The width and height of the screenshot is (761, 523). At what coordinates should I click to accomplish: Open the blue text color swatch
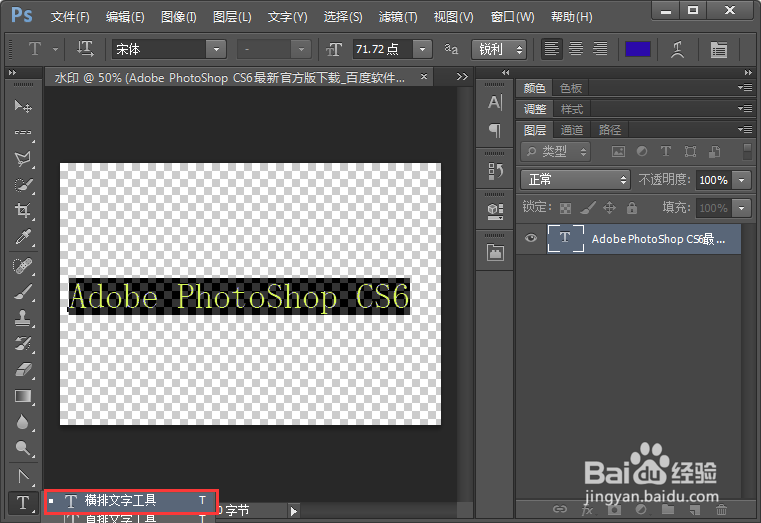[638, 49]
